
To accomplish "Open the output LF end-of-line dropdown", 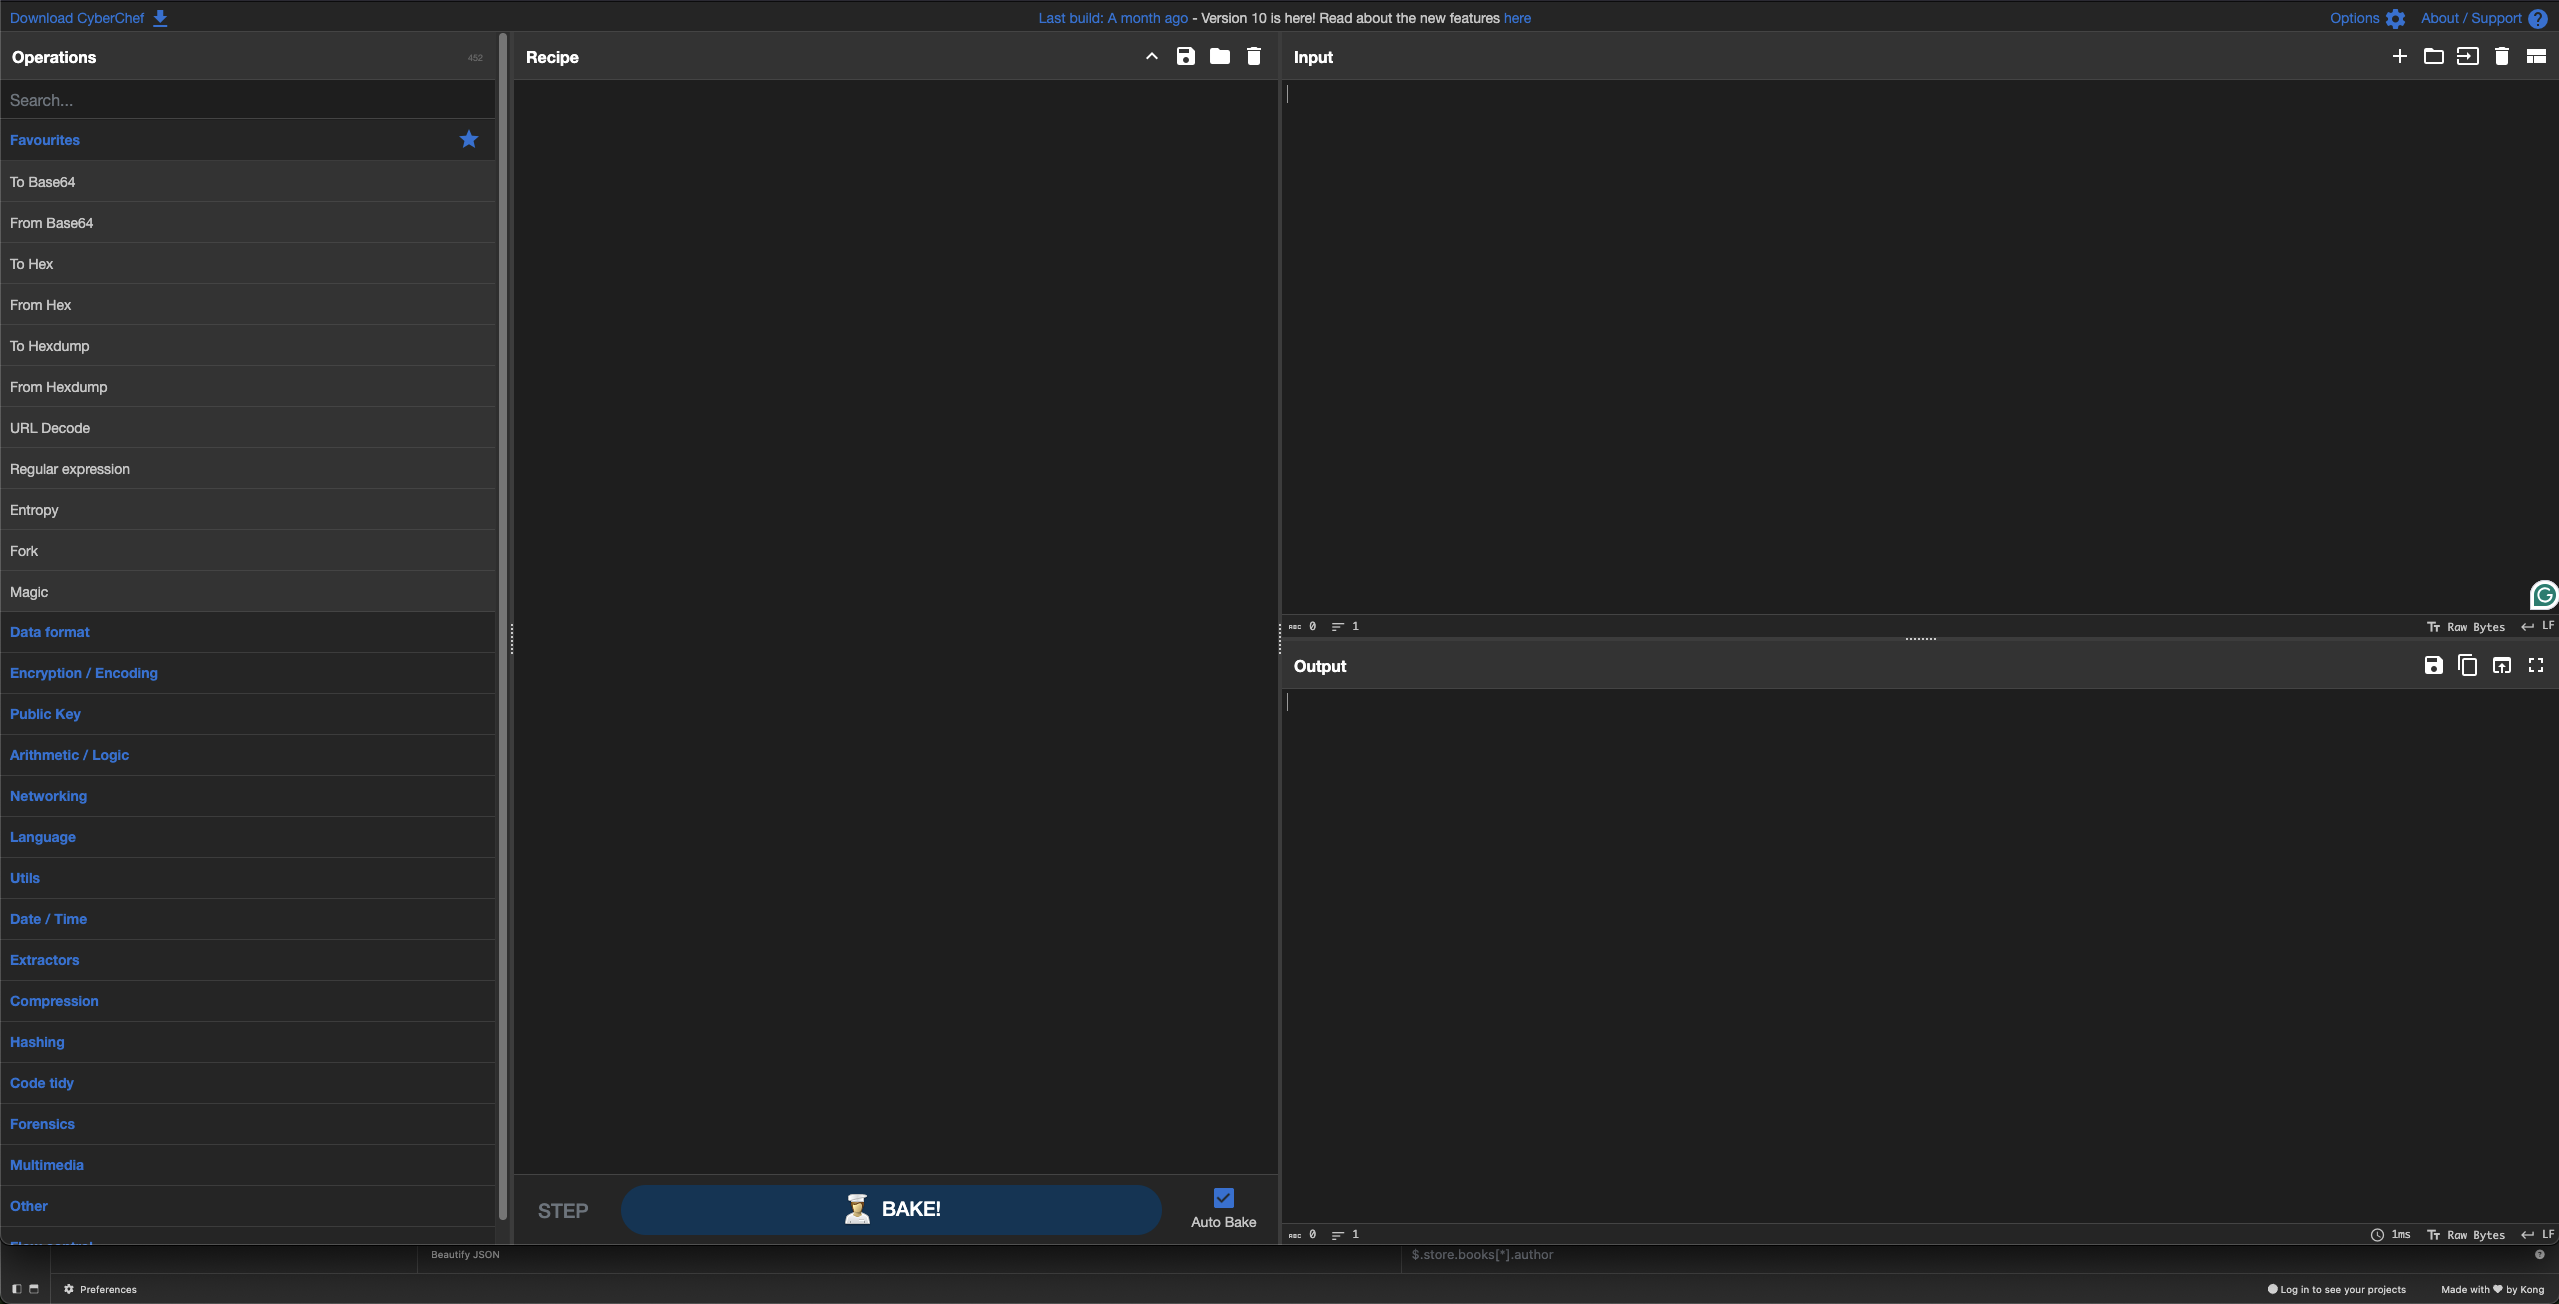I will tap(2538, 1234).
